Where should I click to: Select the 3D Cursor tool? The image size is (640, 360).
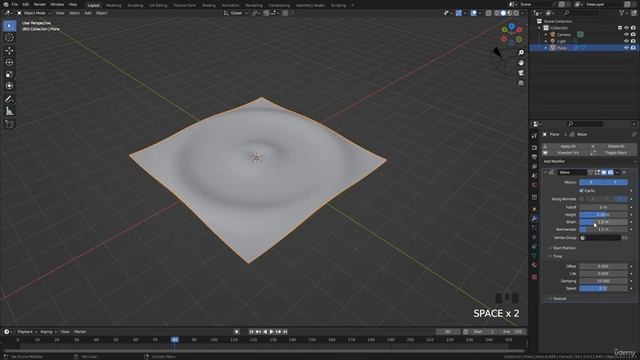coord(9,38)
